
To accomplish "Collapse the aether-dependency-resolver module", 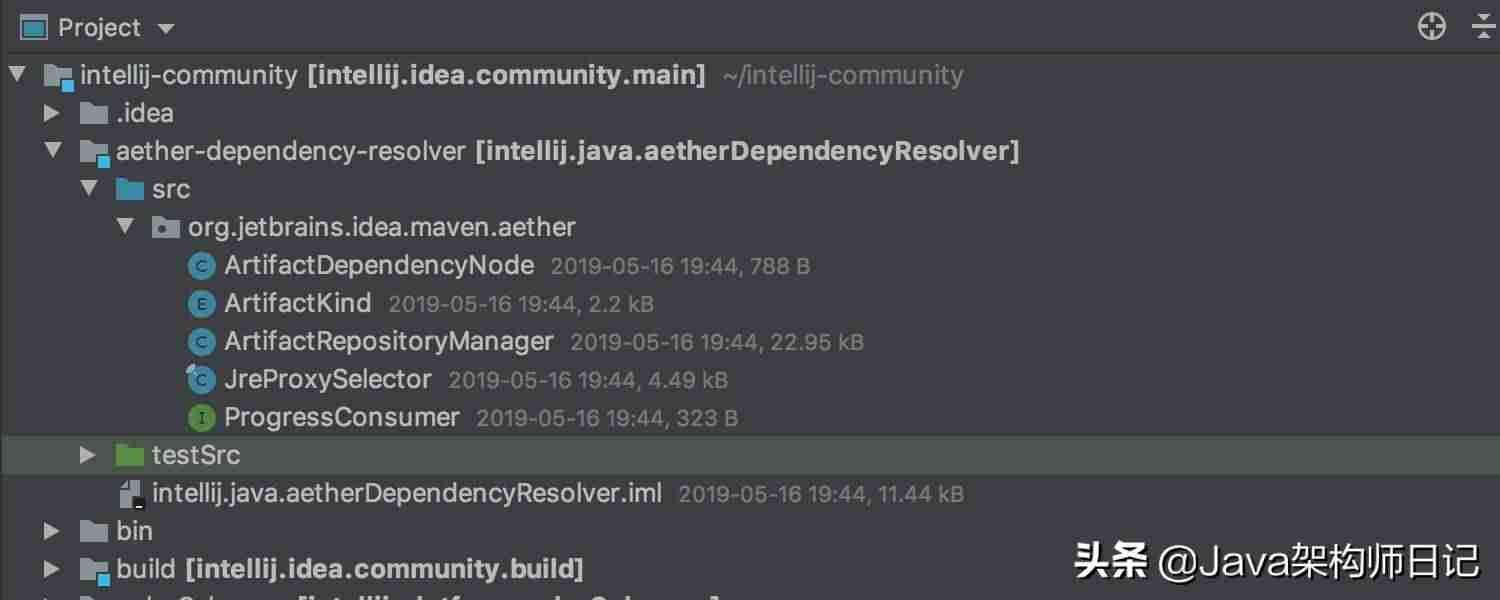I will [53, 151].
